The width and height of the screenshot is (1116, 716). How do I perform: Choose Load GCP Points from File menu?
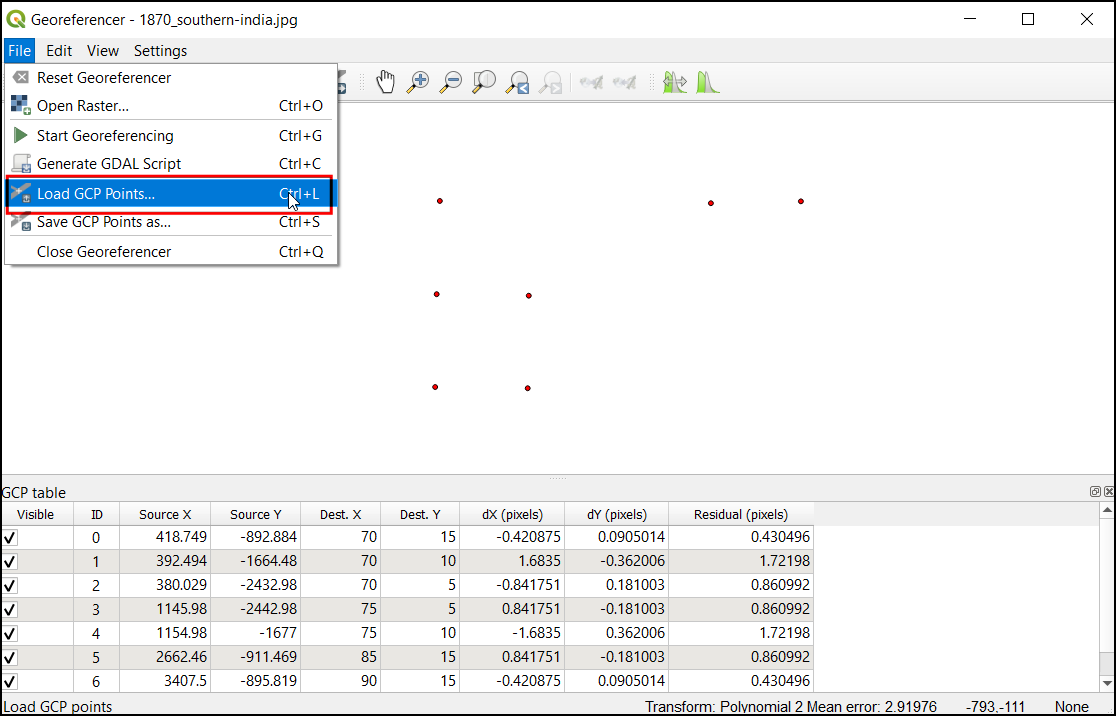click(96, 194)
